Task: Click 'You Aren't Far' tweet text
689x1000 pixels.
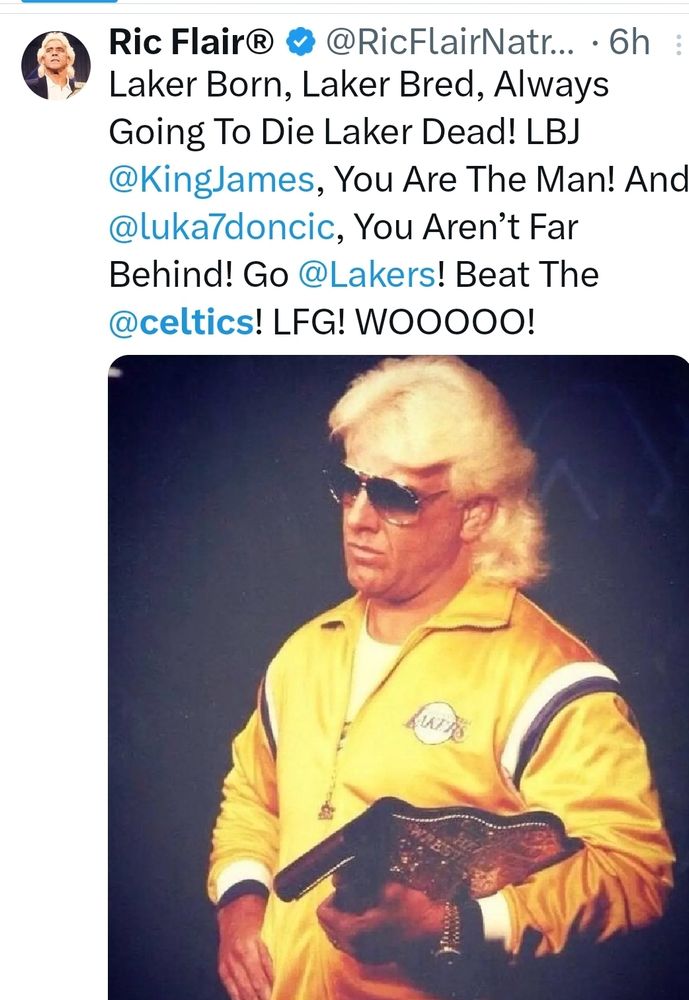Action: (x=466, y=226)
